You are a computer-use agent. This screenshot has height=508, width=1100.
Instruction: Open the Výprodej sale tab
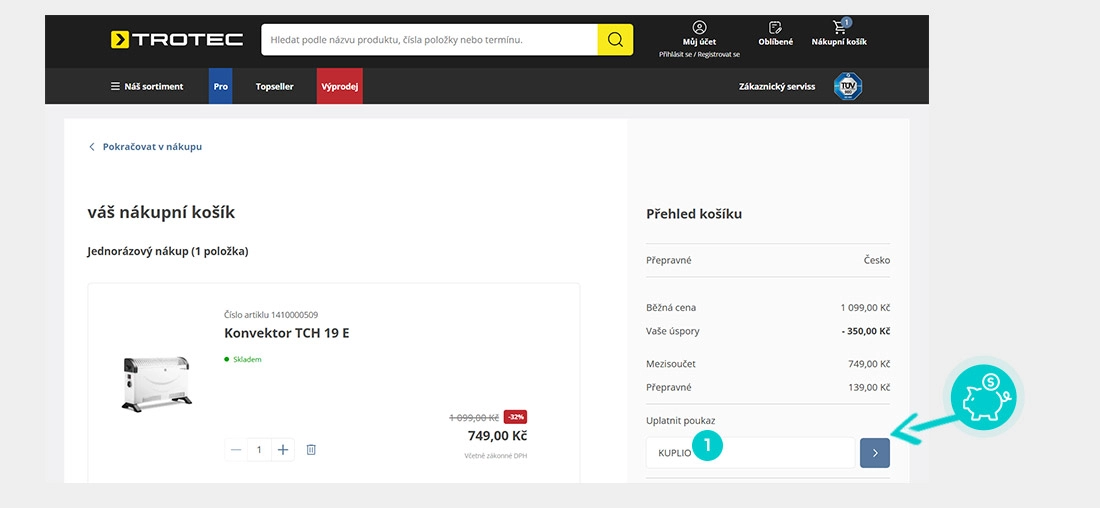[340, 86]
